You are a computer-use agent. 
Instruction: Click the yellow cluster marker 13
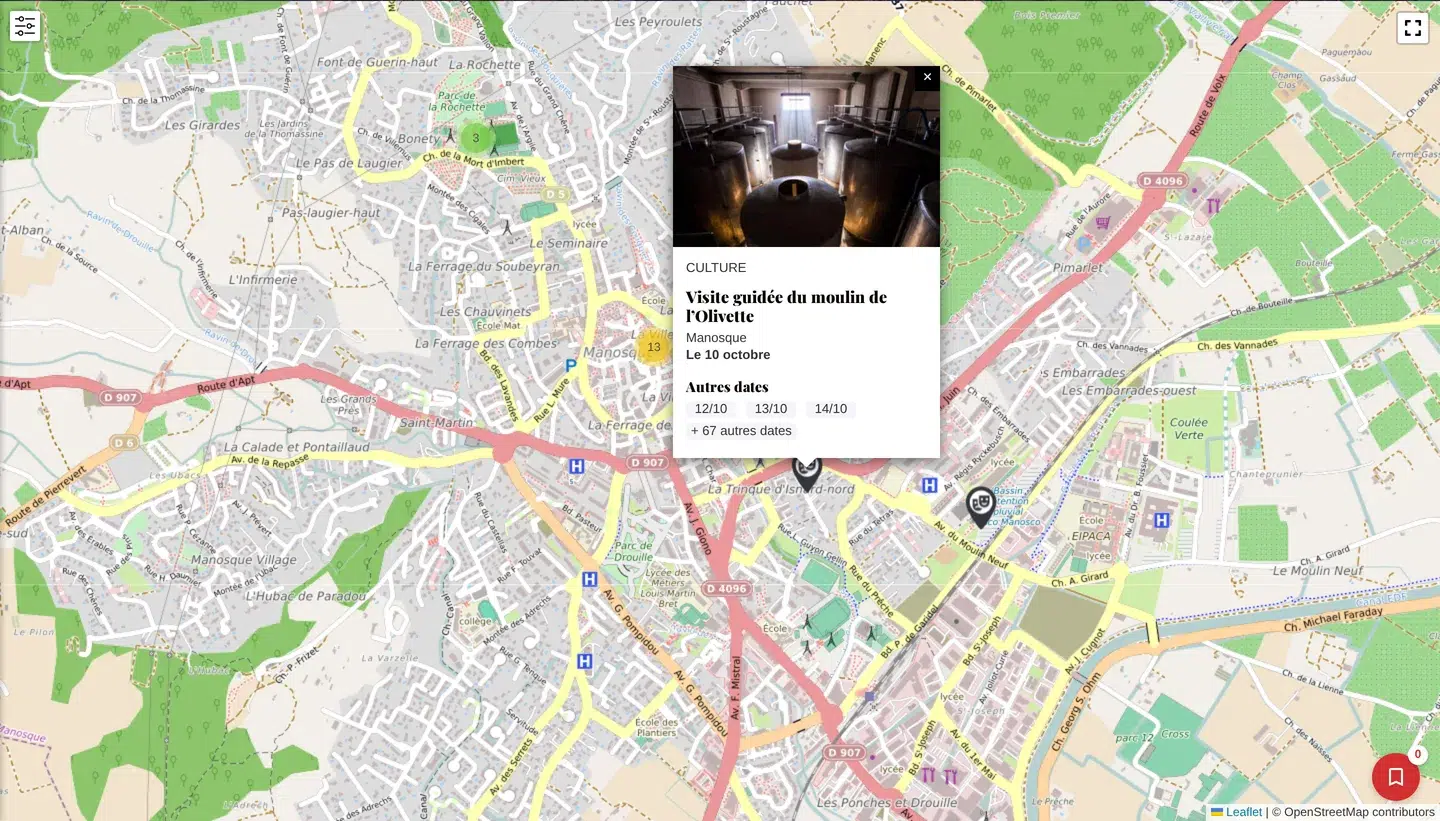[x=654, y=347]
